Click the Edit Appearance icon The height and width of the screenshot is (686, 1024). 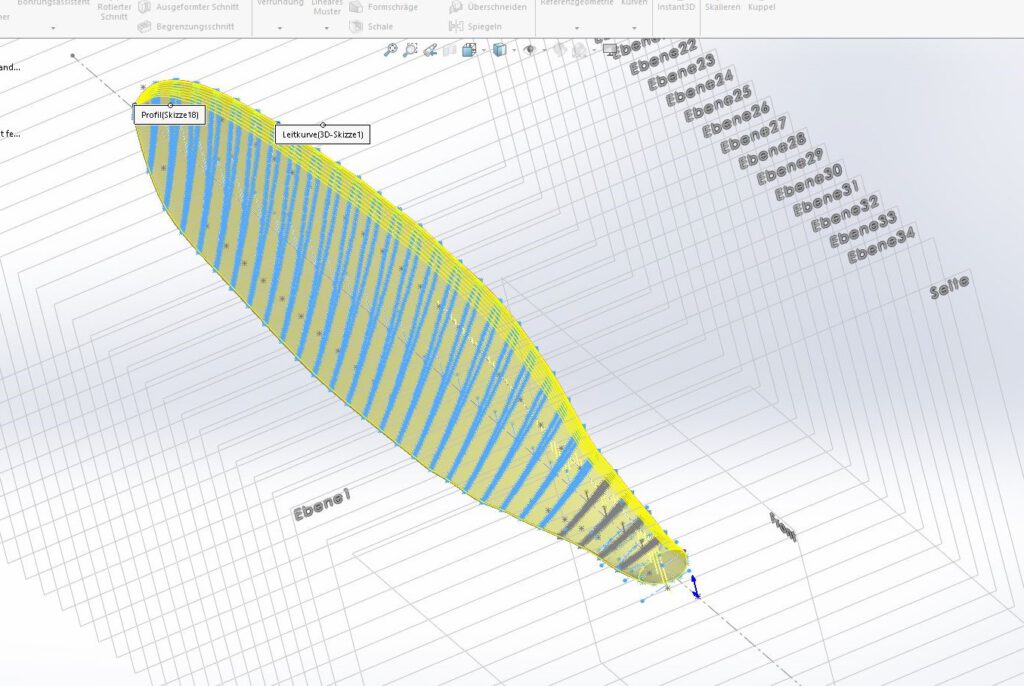(x=560, y=50)
